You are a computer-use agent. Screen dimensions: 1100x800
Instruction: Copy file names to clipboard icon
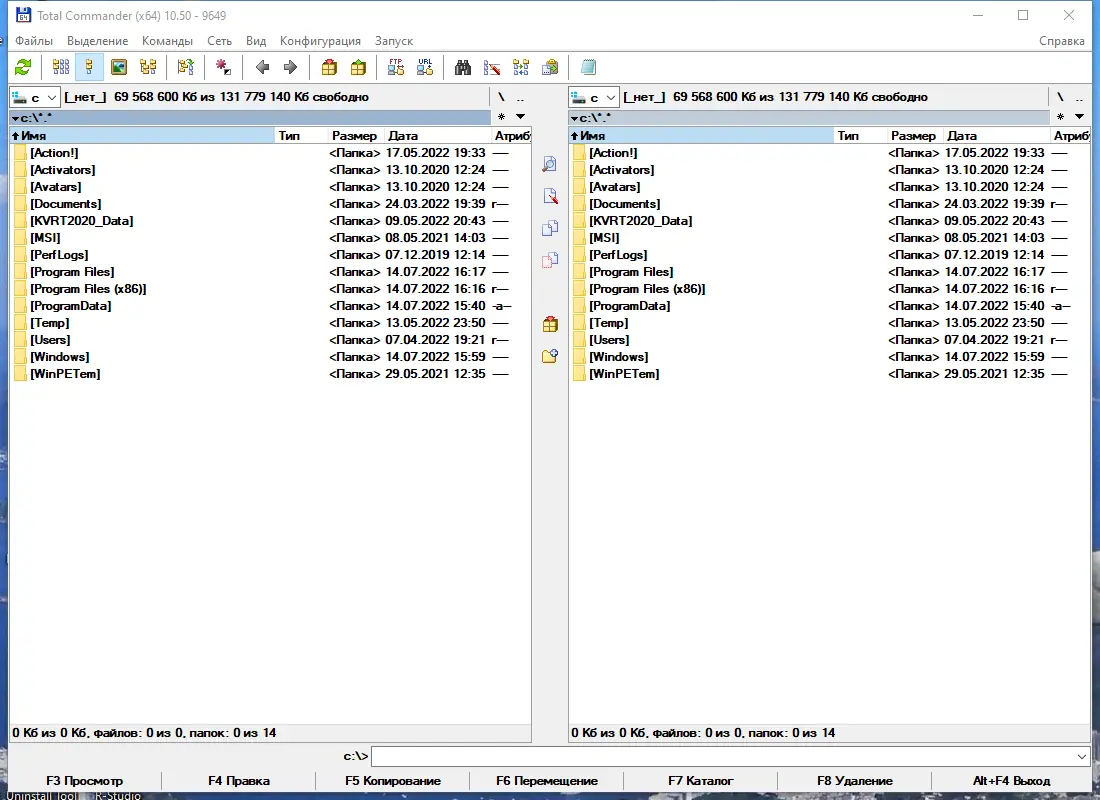pyautogui.click(x=550, y=67)
